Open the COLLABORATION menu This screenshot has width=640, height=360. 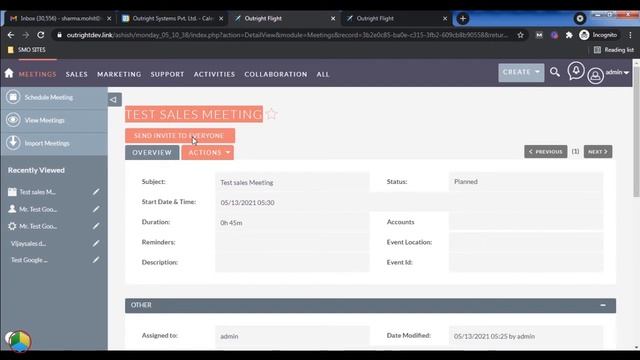click(276, 74)
